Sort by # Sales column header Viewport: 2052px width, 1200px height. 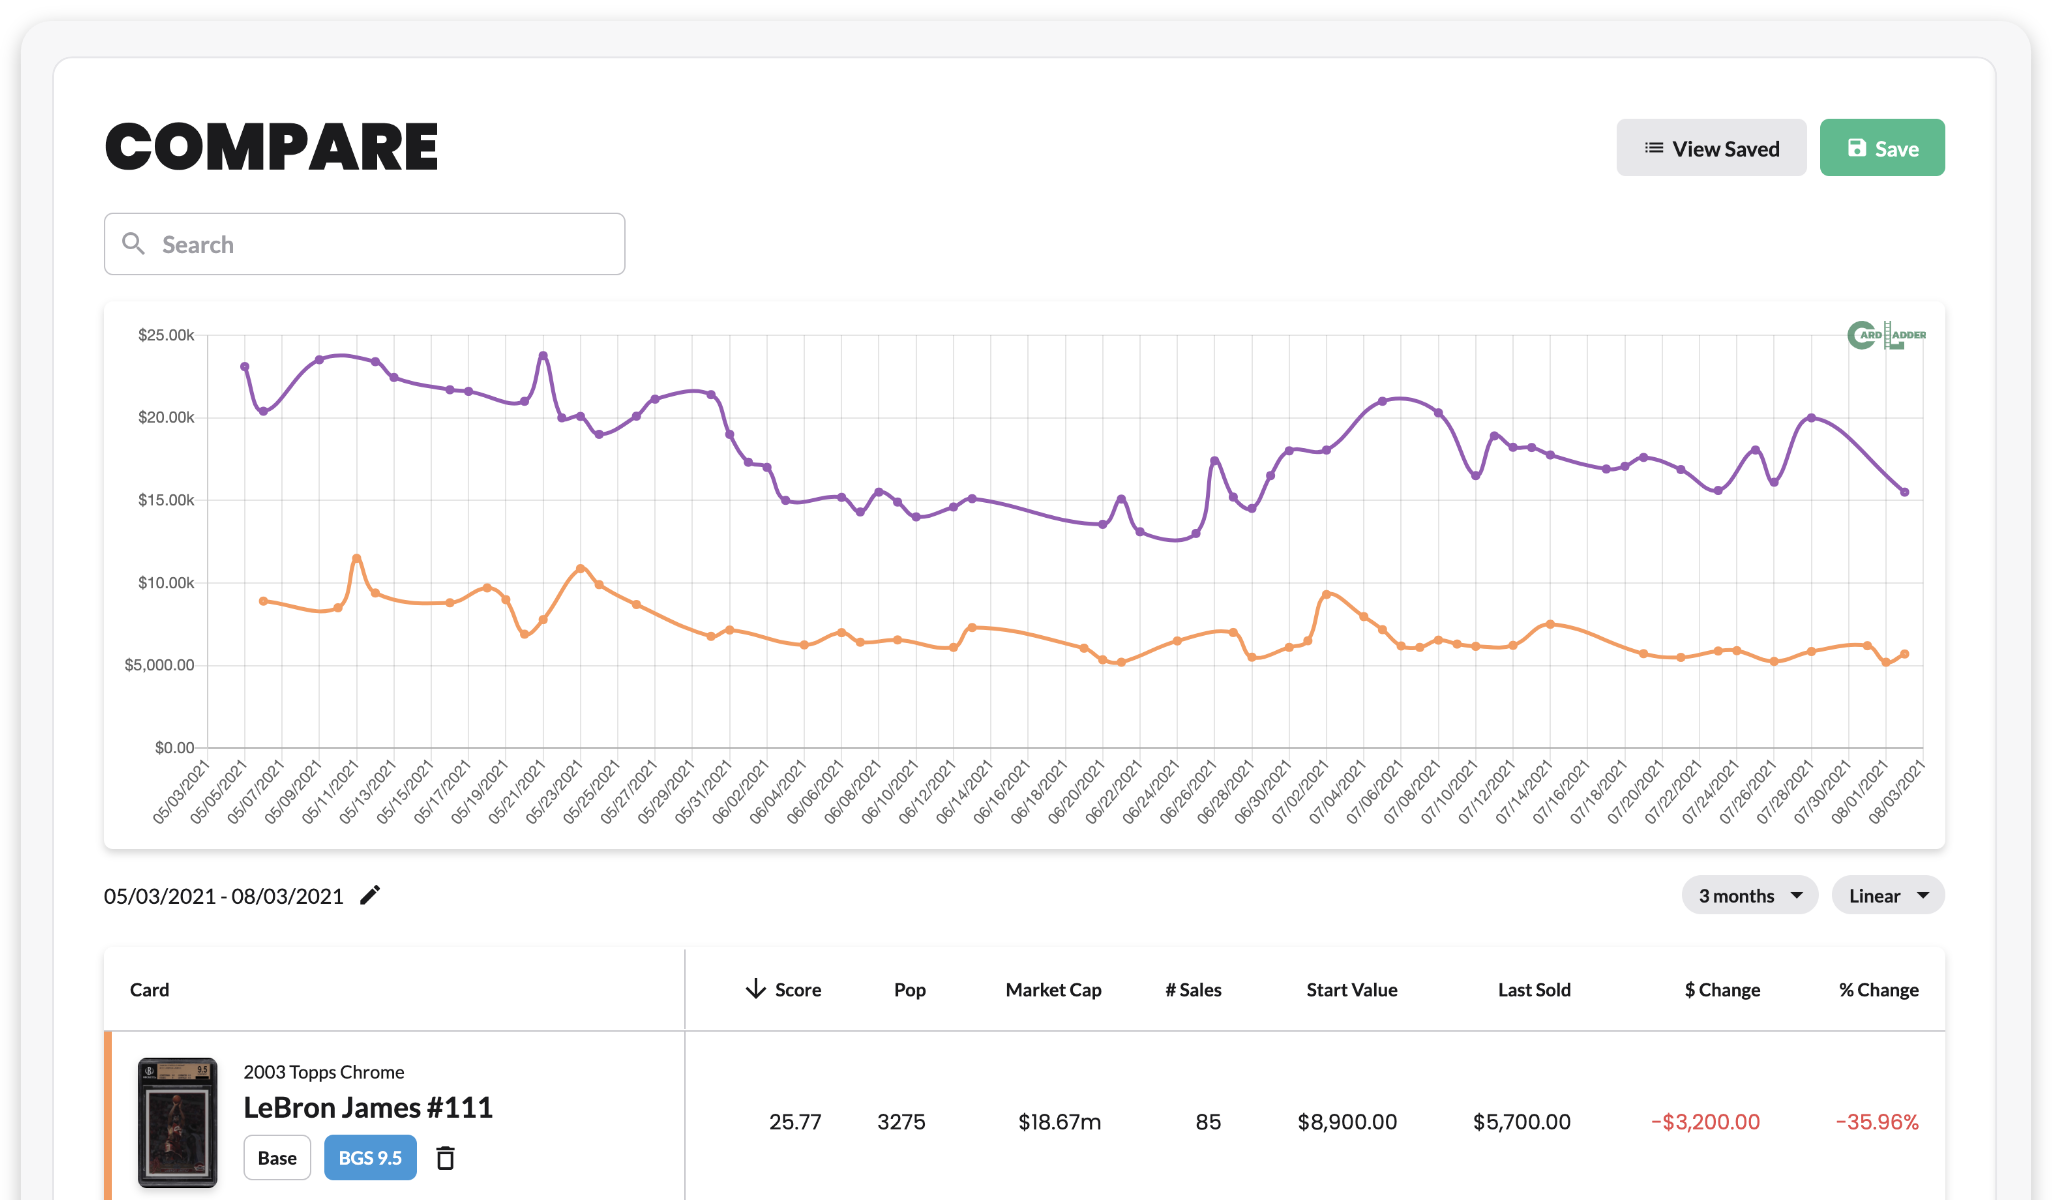(1193, 989)
